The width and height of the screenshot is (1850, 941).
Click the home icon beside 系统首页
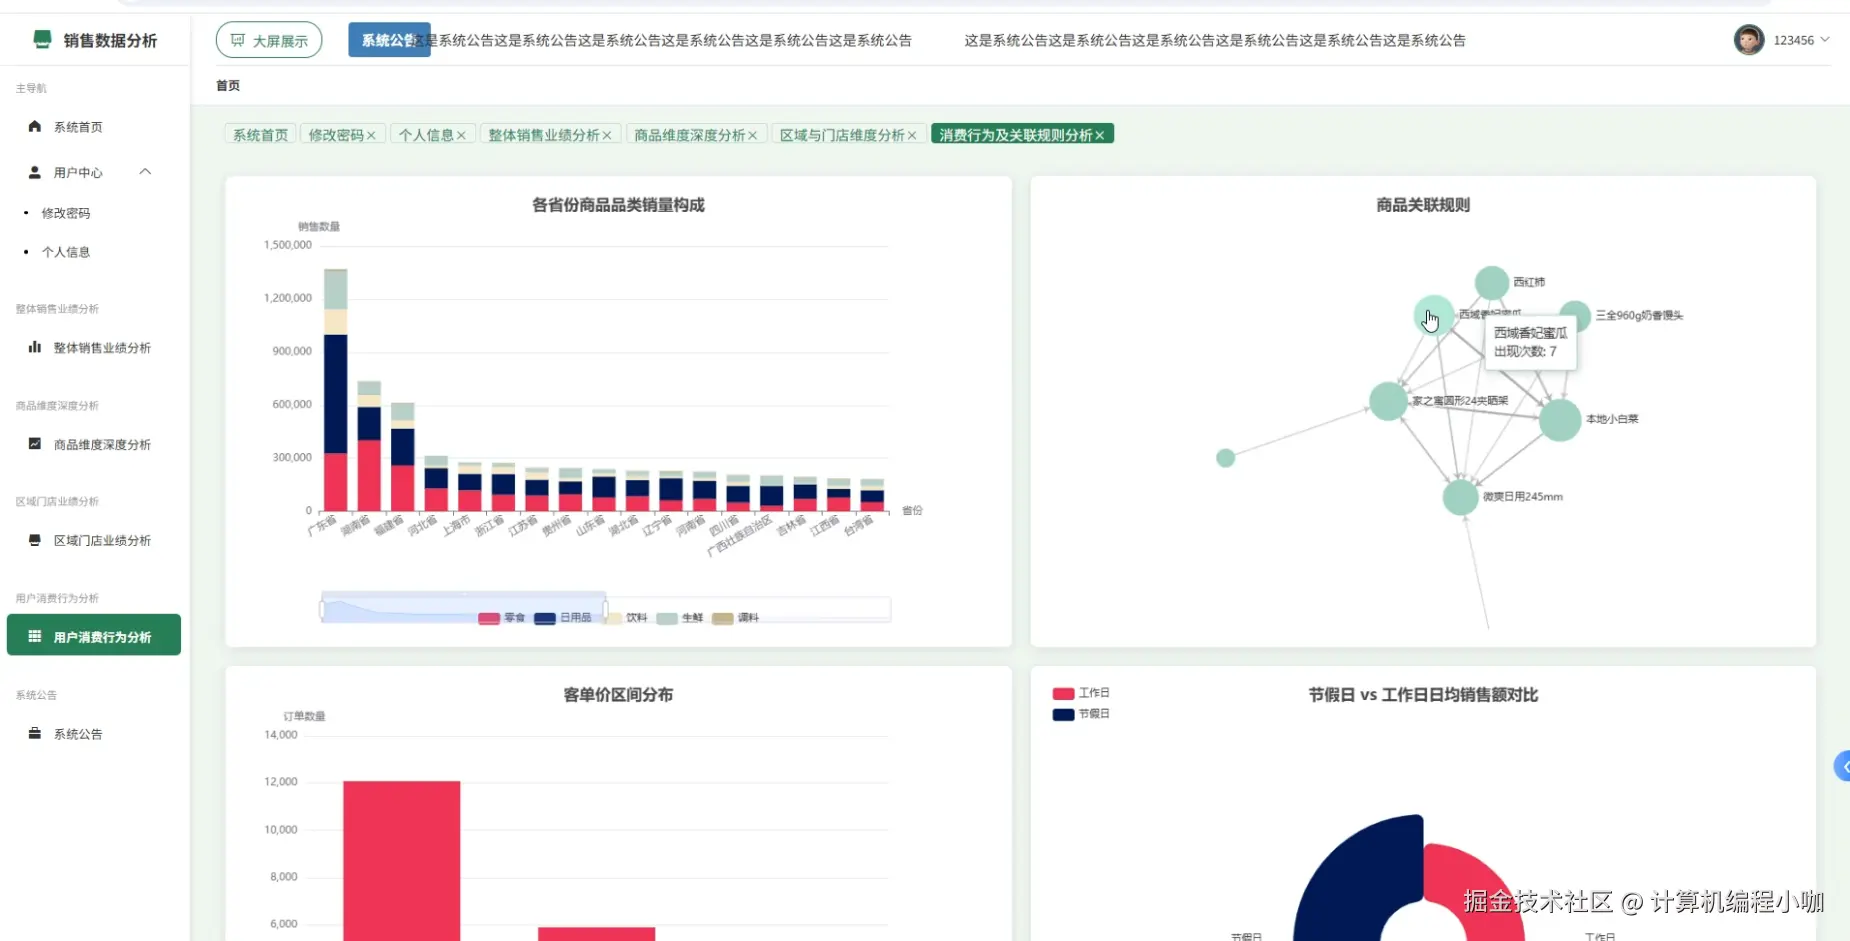[35, 126]
